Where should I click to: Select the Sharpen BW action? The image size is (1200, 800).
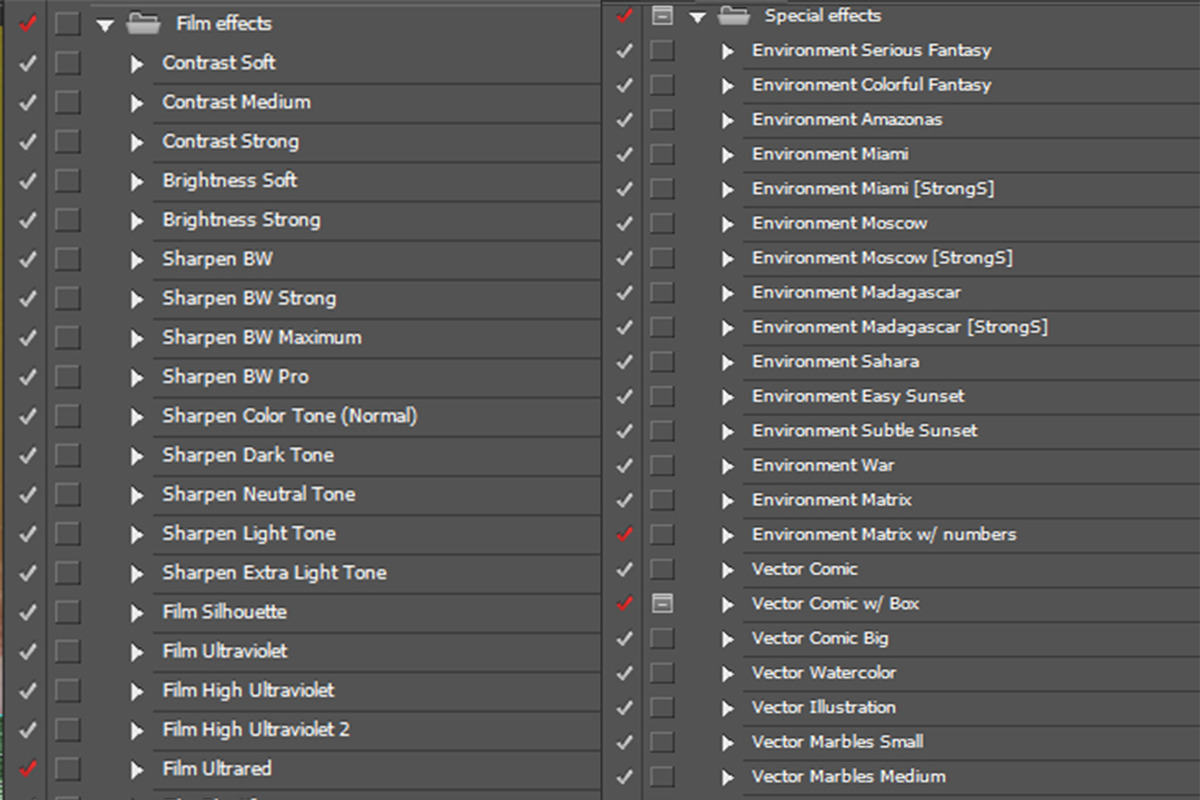click(217, 259)
